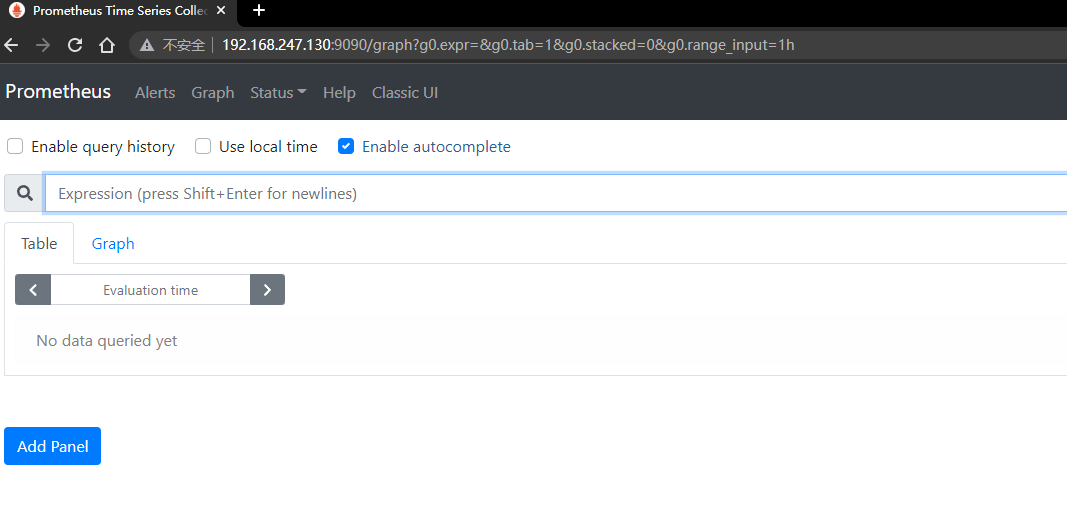This screenshot has width=1067, height=508.
Task: Click the Add Panel button
Action: (52, 446)
